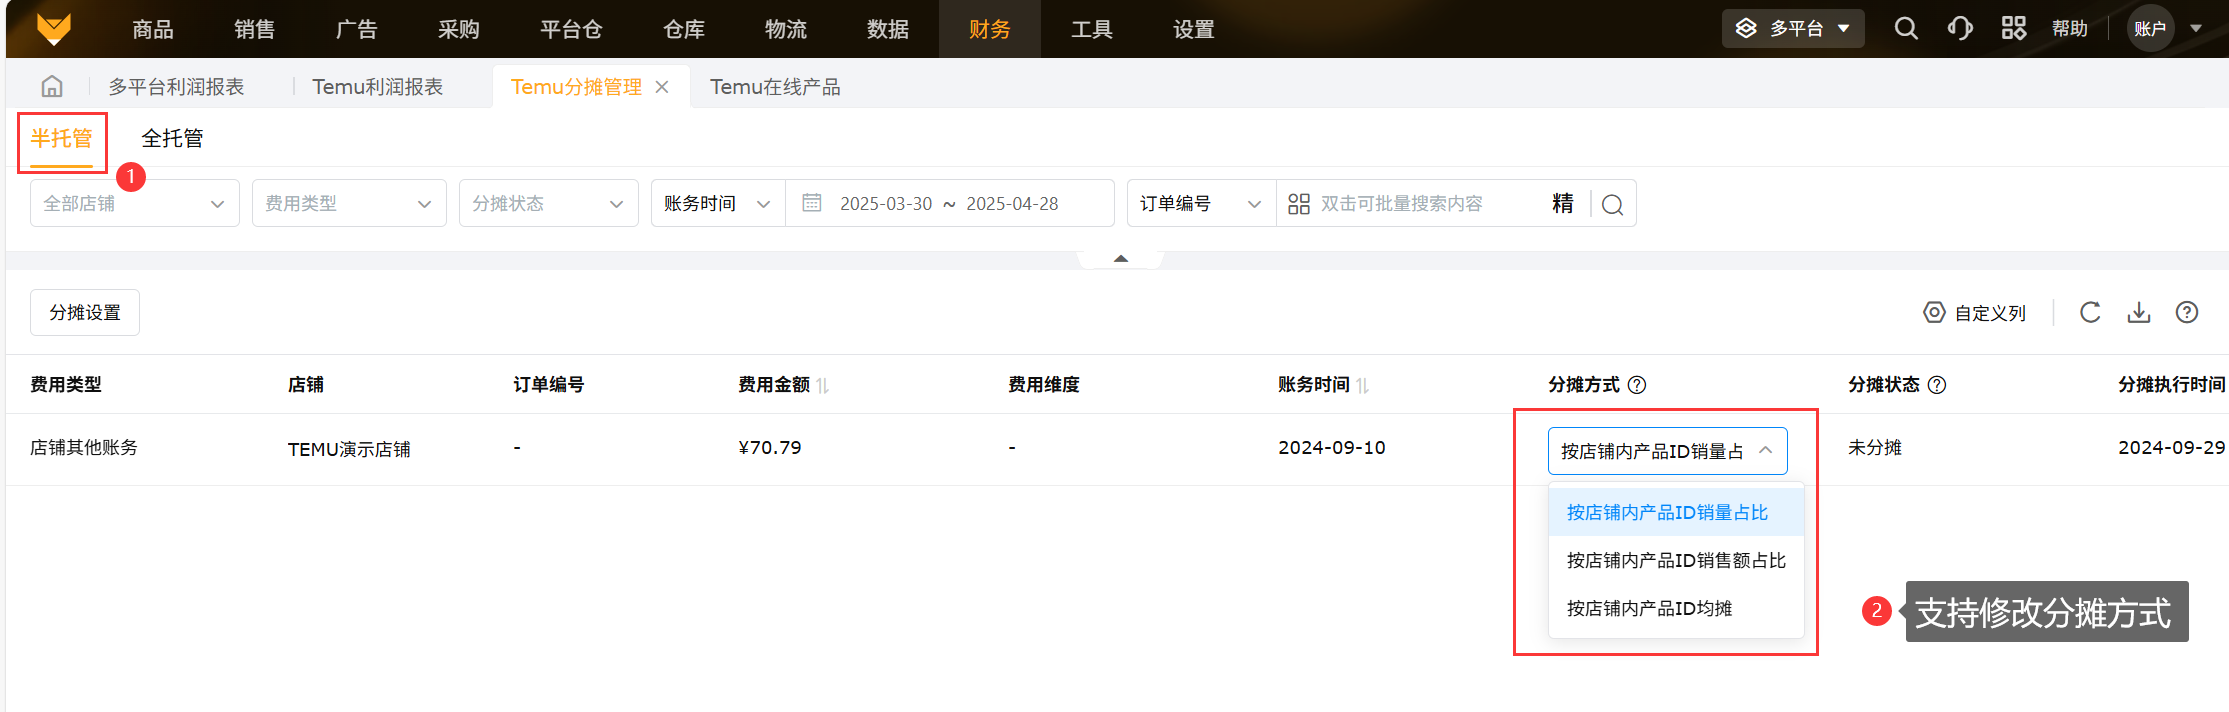Toggle the 精 exact match icon

[x=1563, y=203]
